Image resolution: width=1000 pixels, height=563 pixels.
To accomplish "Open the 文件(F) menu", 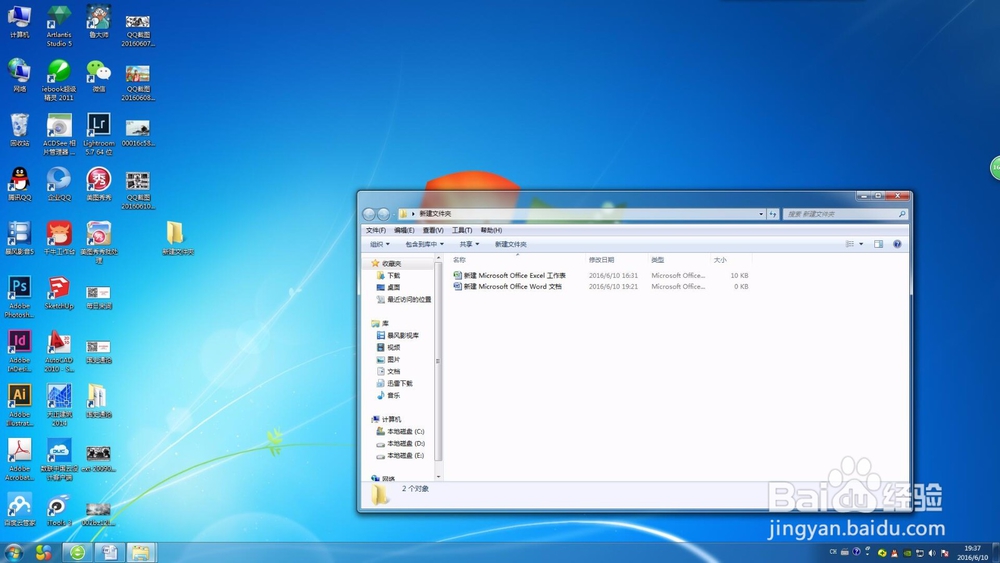I will (376, 230).
